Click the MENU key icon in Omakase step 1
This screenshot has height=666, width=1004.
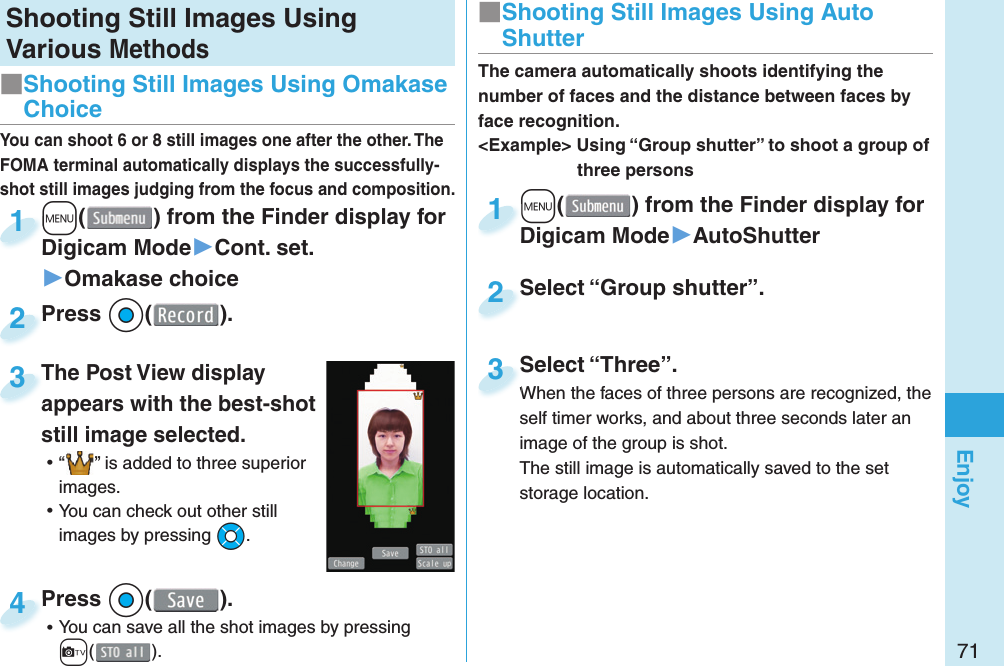(59, 218)
